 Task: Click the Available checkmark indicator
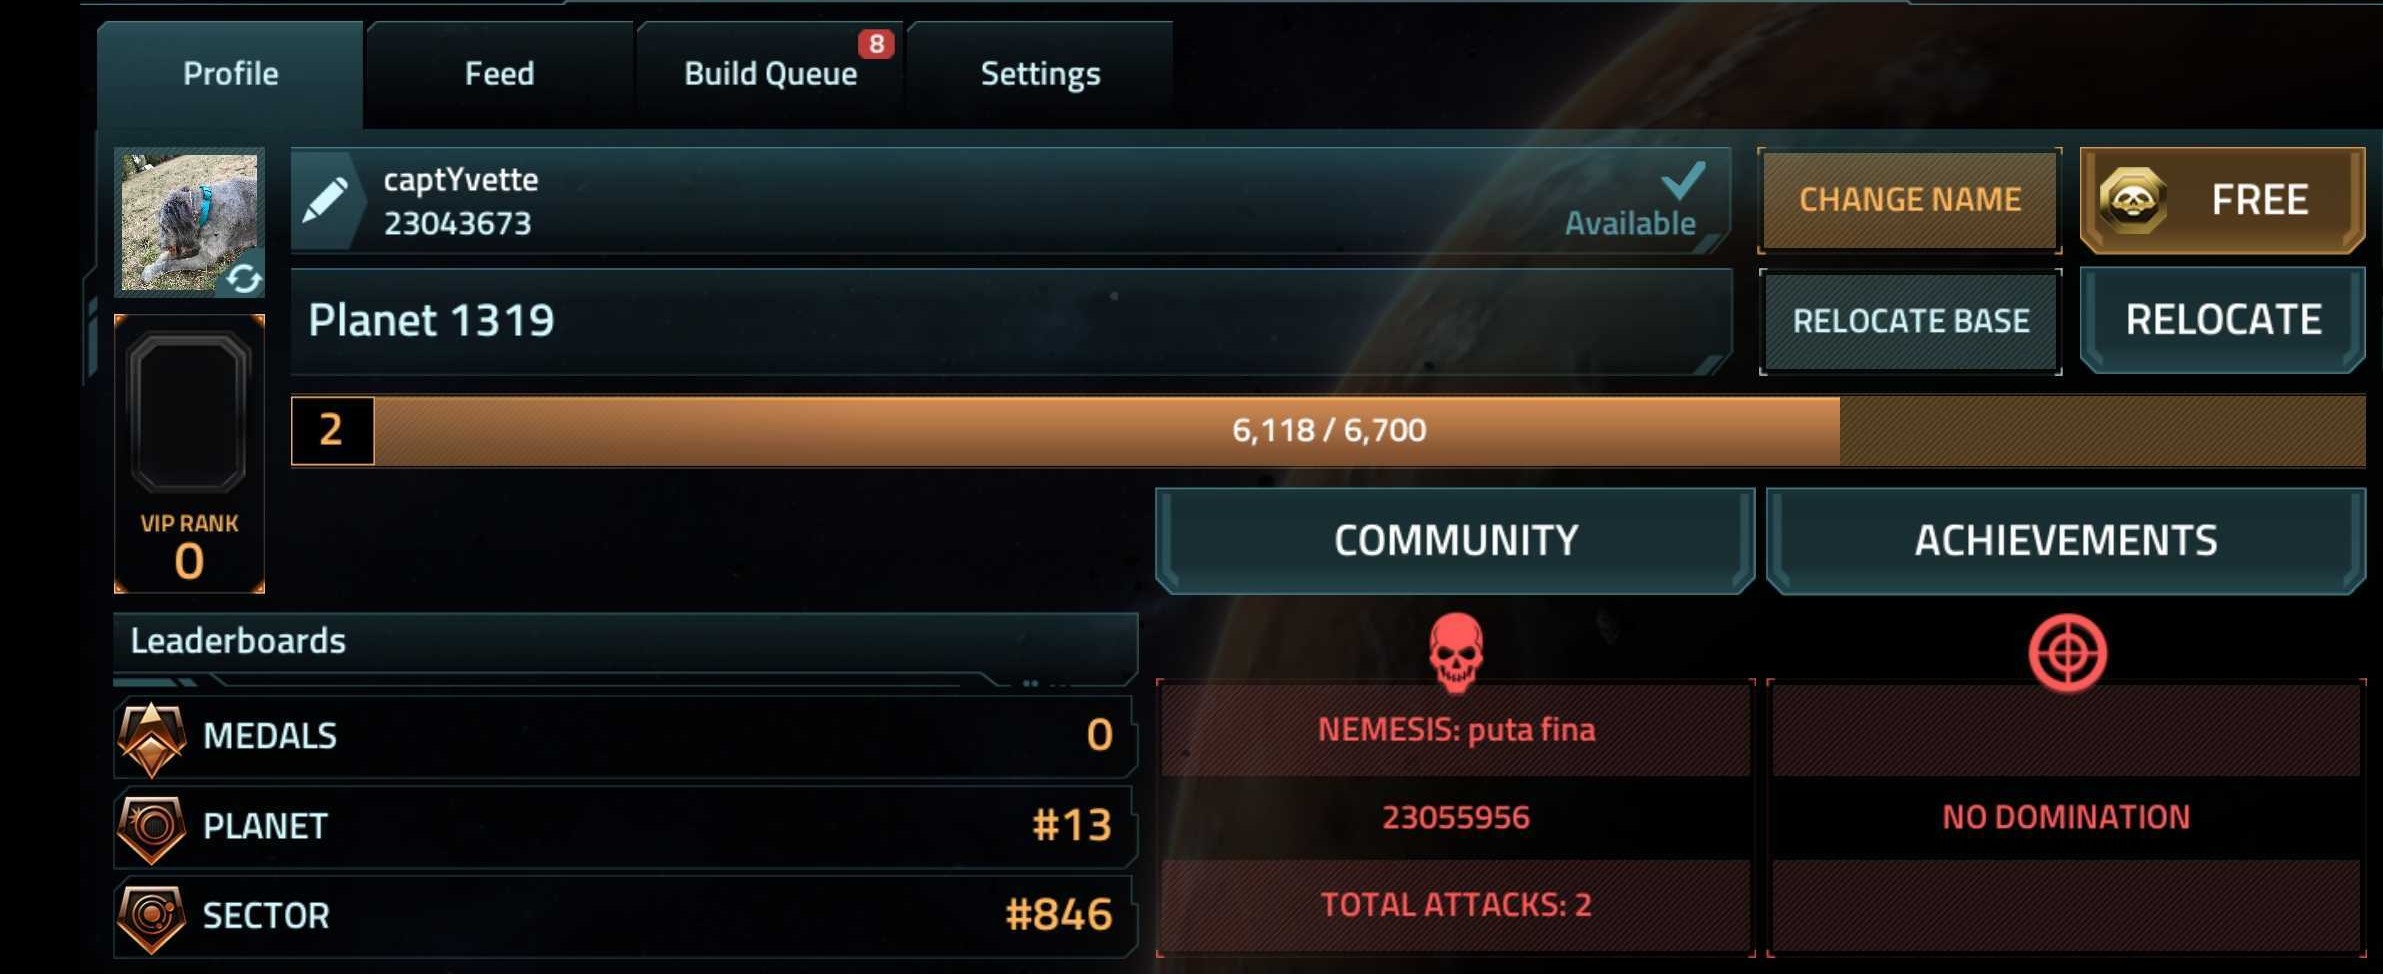point(1684,180)
